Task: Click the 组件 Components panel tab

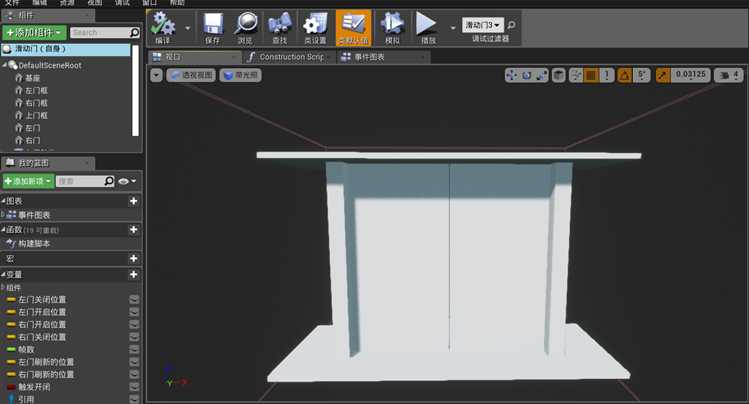Action: click(x=48, y=15)
